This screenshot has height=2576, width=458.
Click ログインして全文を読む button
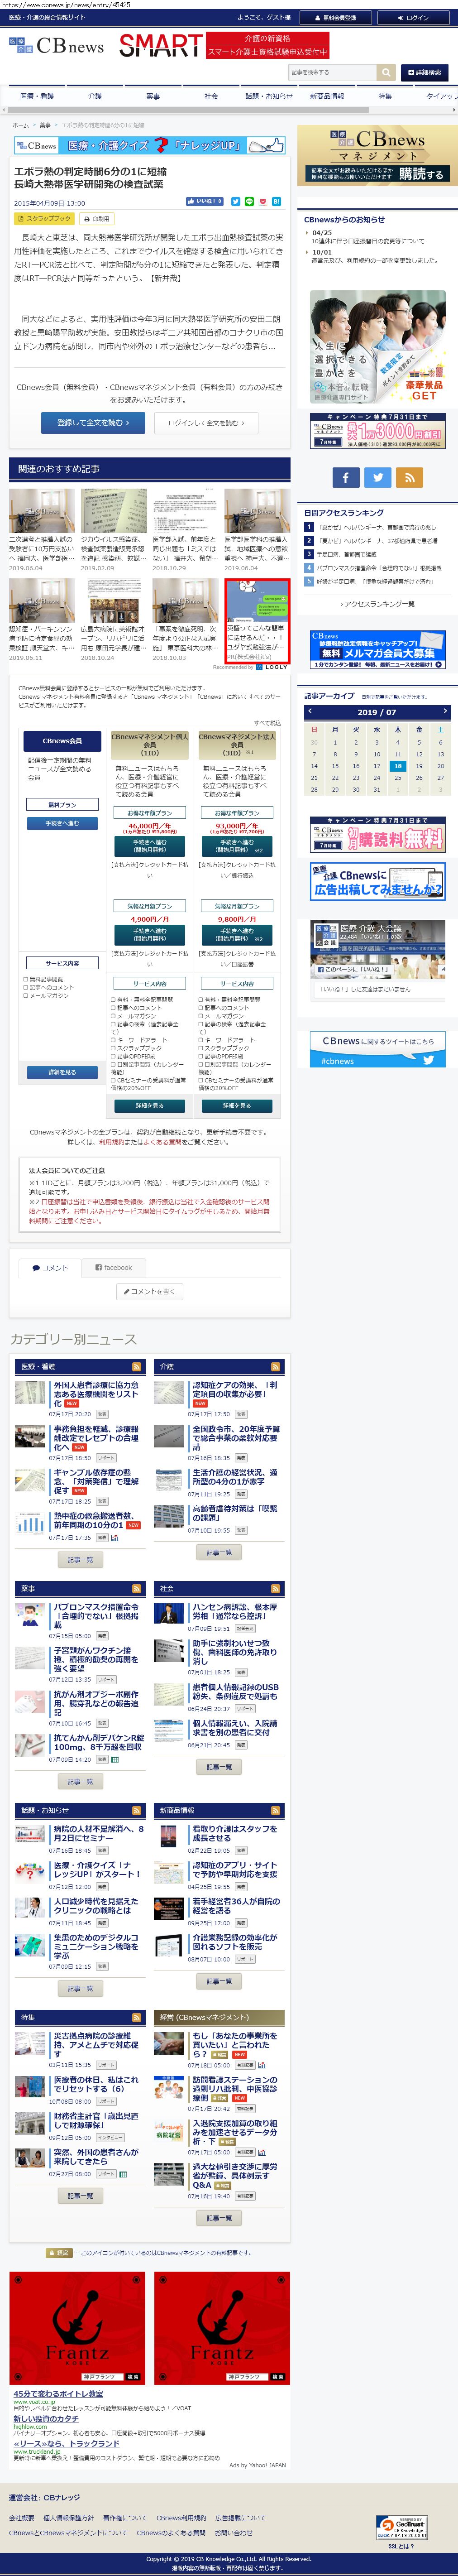pyautogui.click(x=206, y=423)
